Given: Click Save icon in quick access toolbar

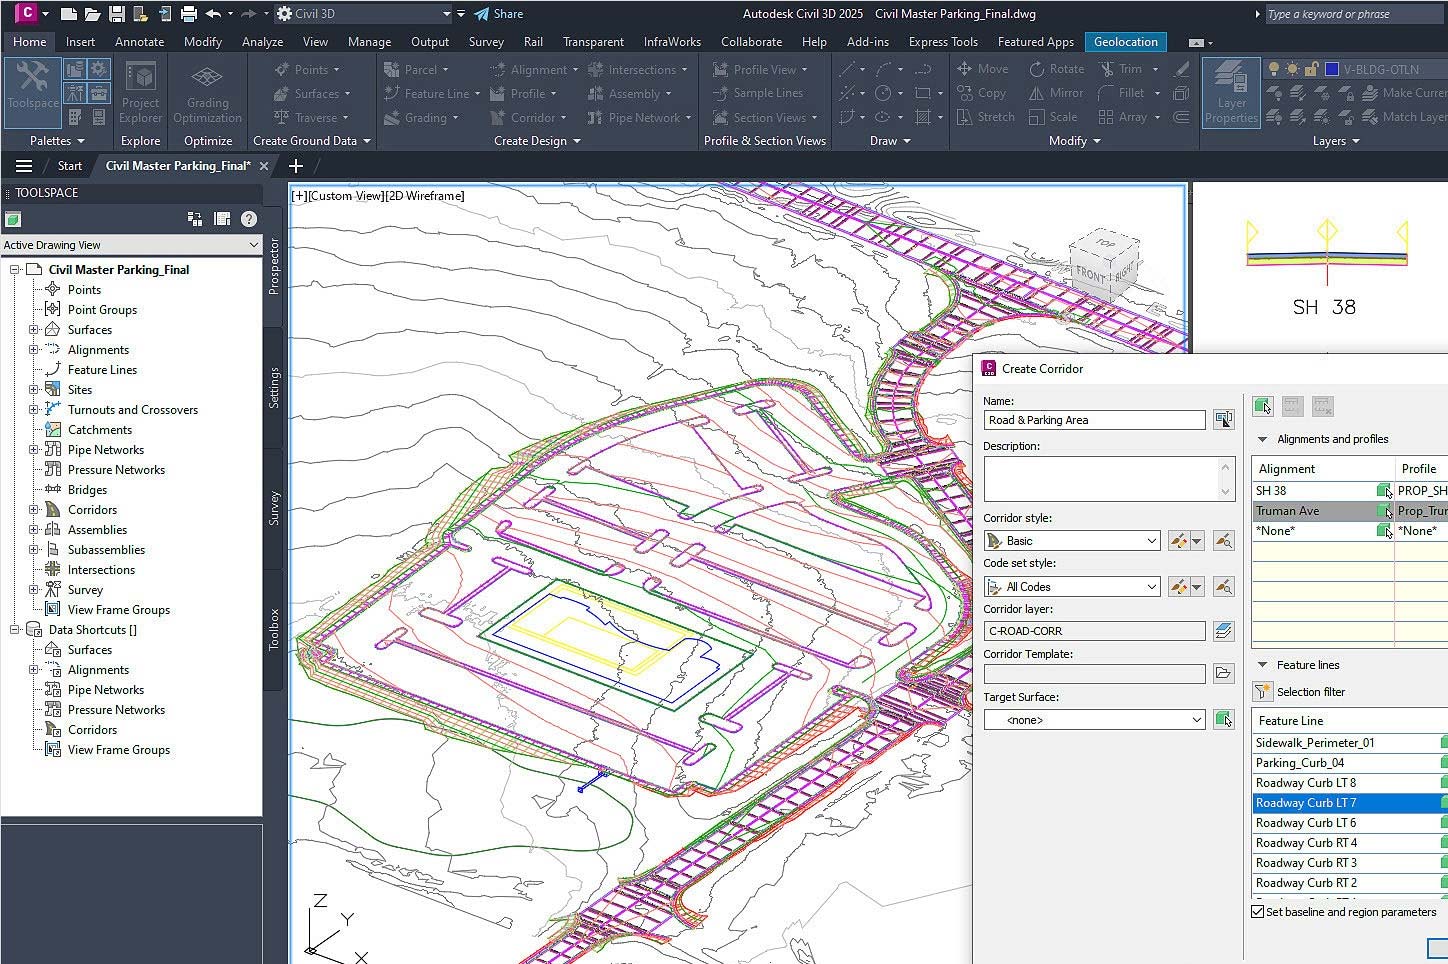Looking at the screenshot, I should coord(116,14).
